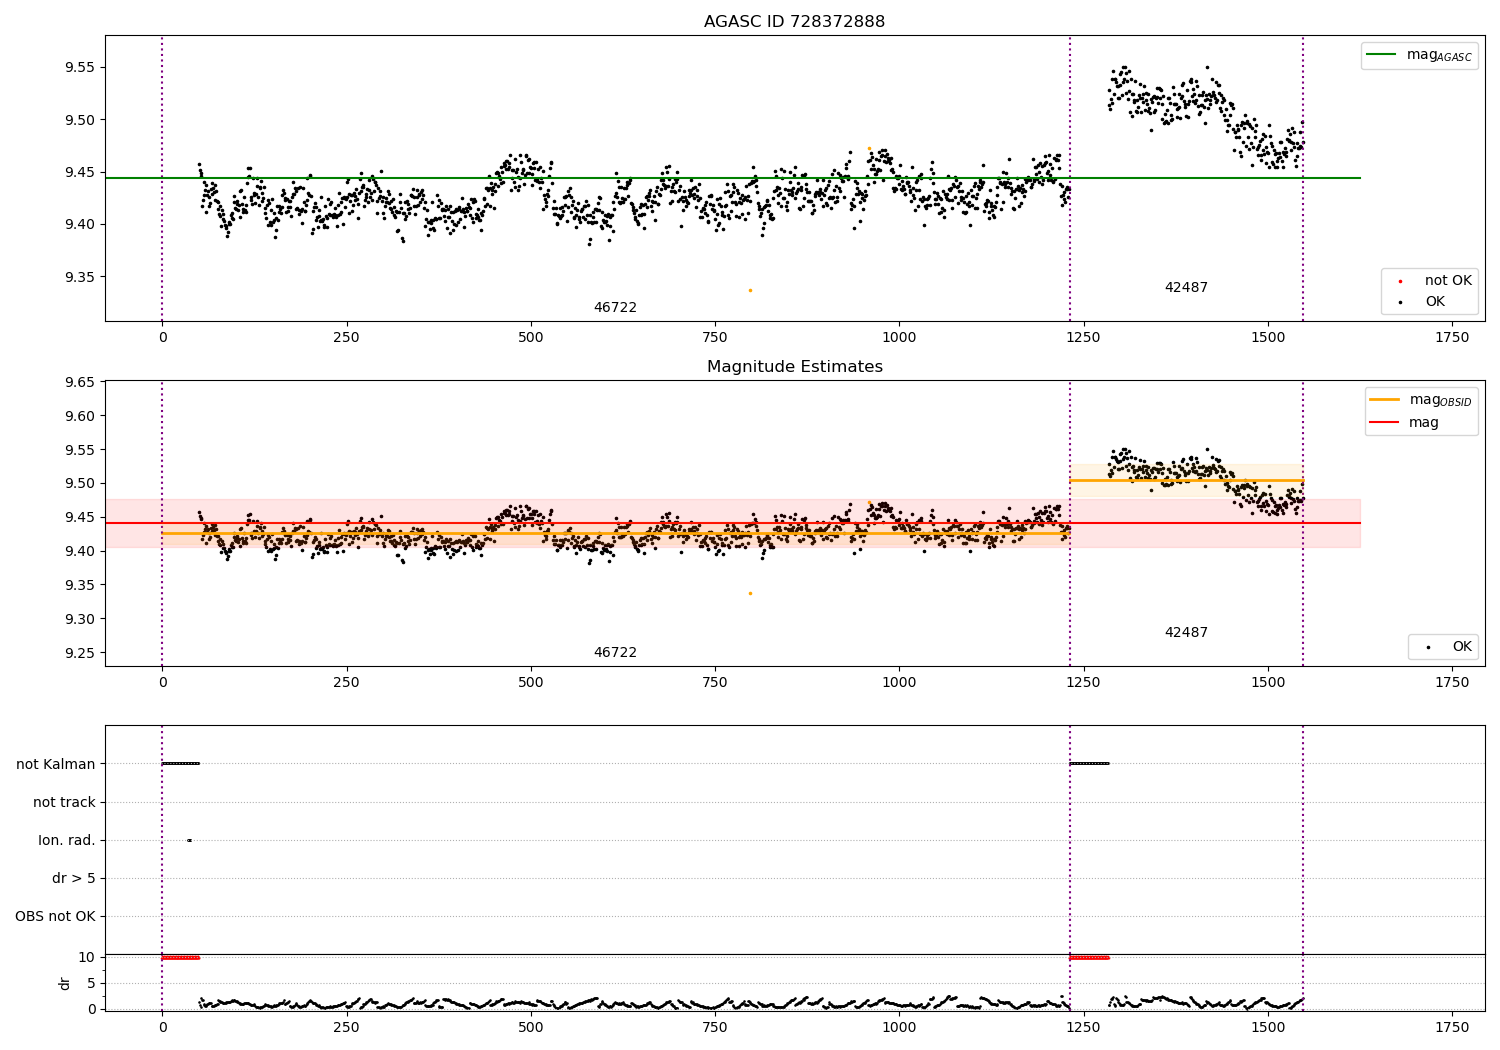Click the "Ion. rad." row label
The width and height of the screenshot is (1500, 1050).
coord(67,840)
